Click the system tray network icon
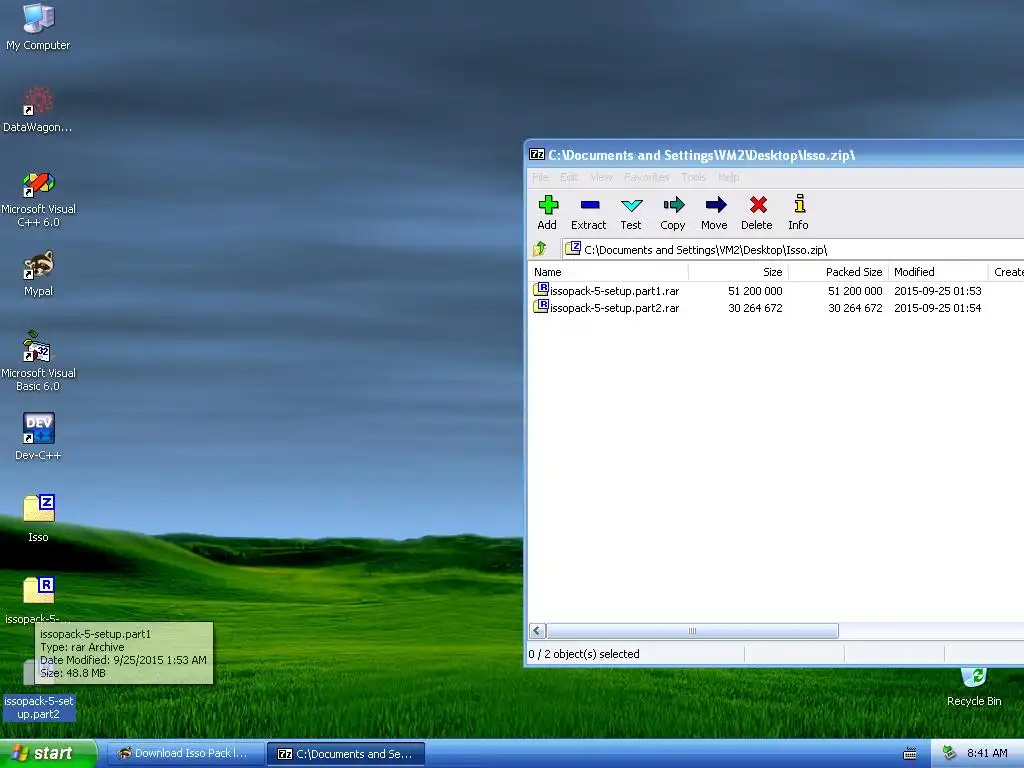 [949, 753]
